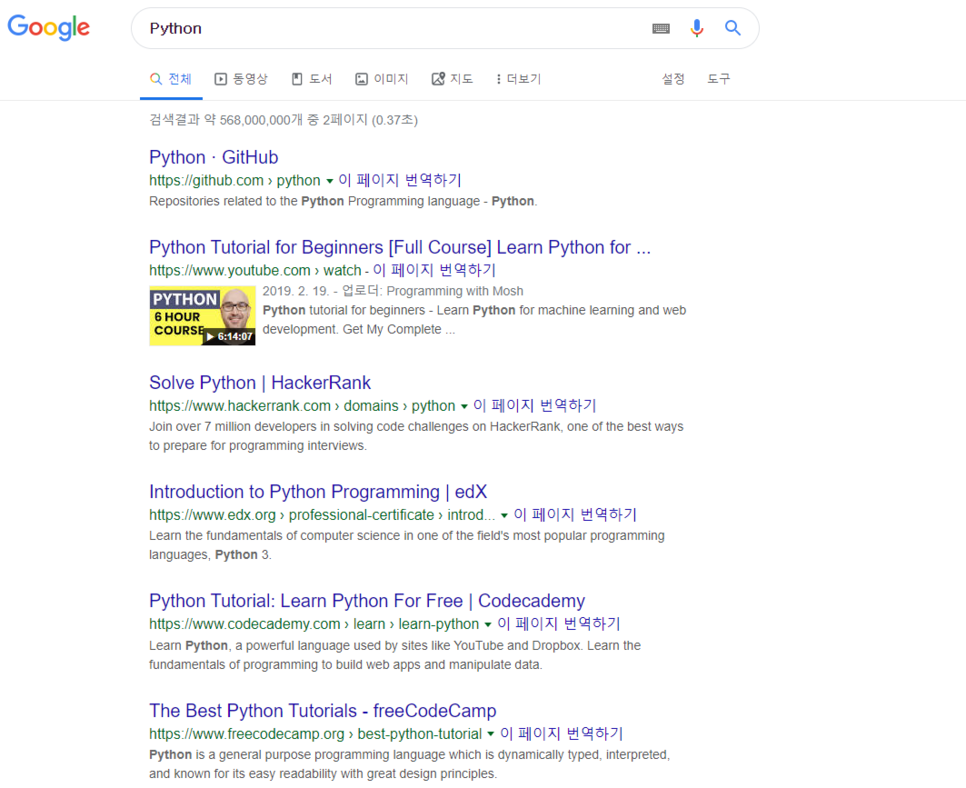Switch to the 이미지 tab
Viewport: 966px width, 788px height.
[382, 79]
